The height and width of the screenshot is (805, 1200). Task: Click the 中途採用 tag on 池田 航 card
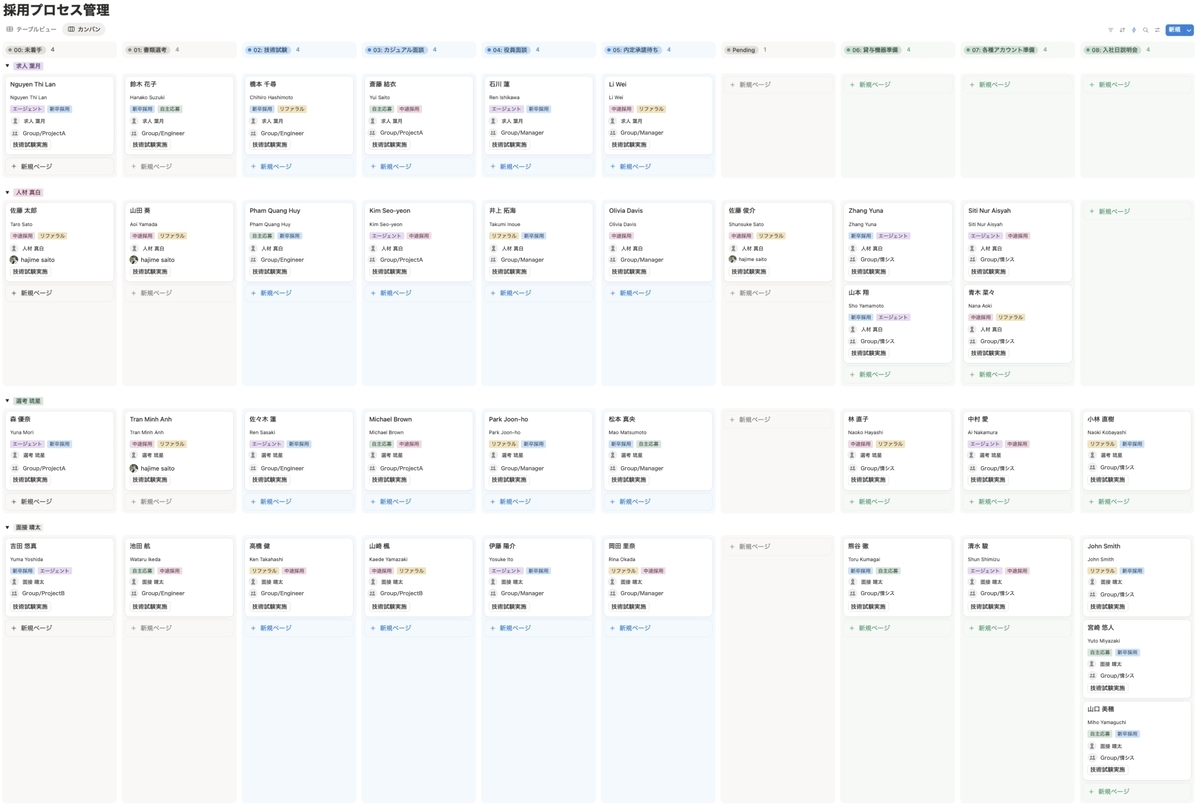coord(169,571)
